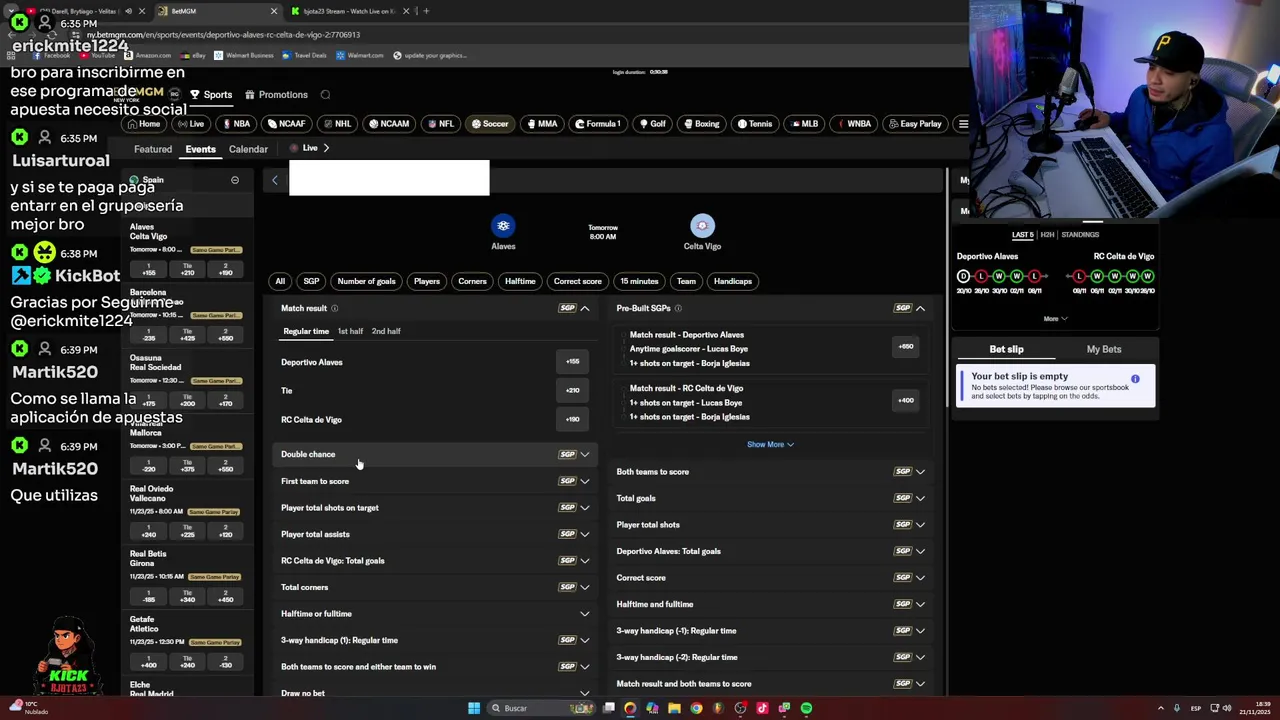Toggle SGP badge on Correct score row

click(x=903, y=577)
